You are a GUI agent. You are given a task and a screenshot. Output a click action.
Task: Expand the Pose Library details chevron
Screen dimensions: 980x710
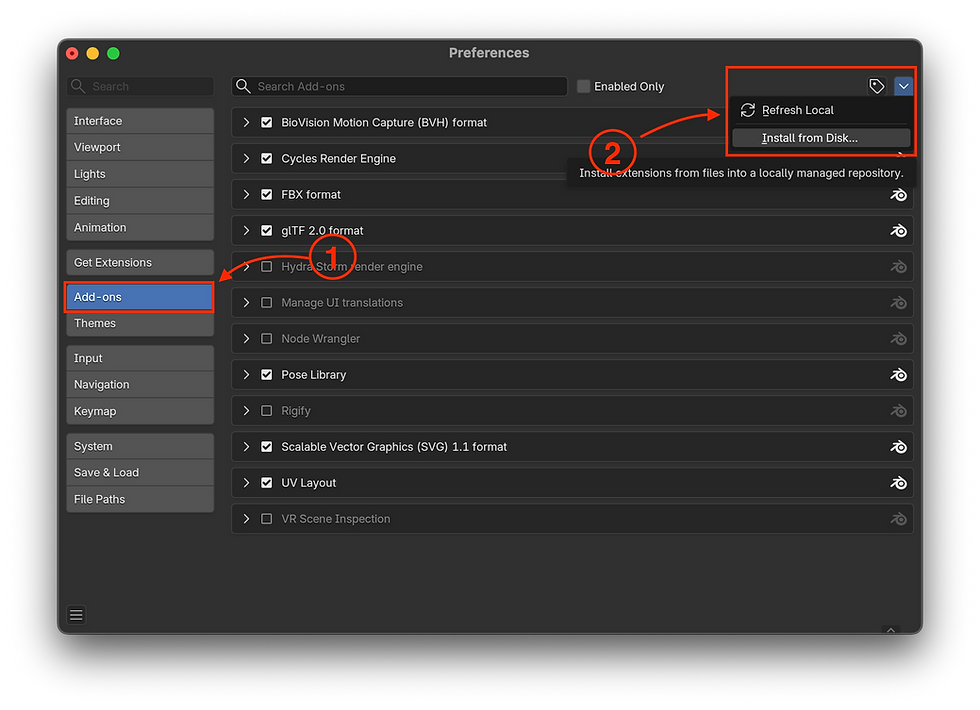[246, 375]
